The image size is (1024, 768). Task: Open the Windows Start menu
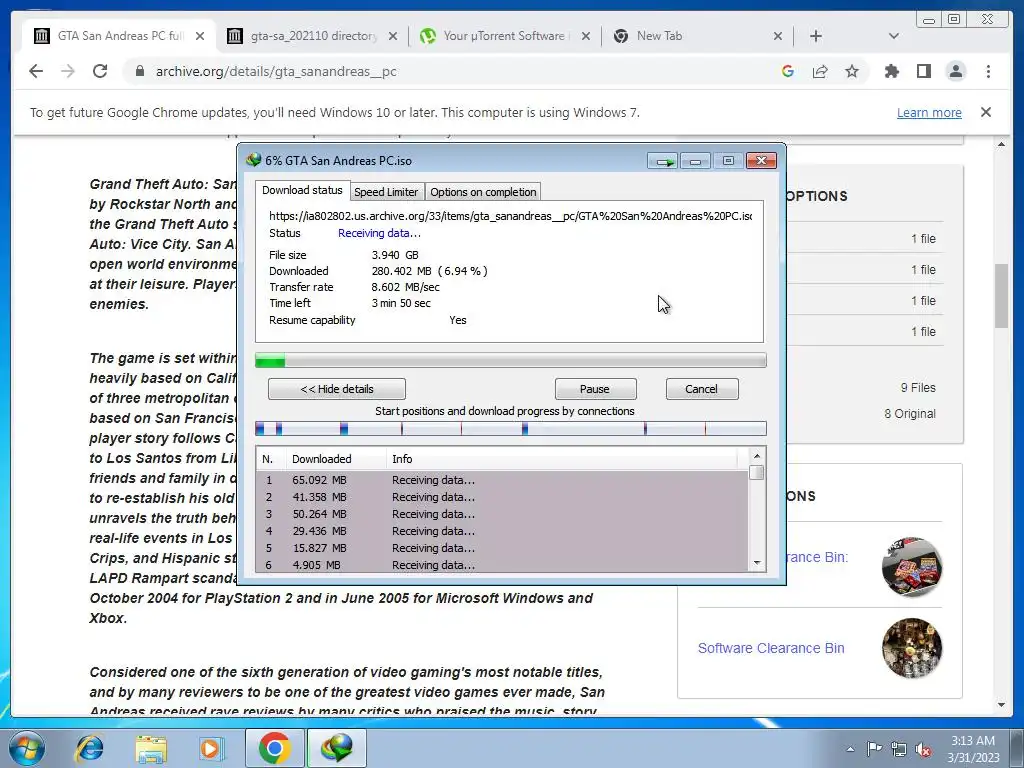[x=26, y=748]
